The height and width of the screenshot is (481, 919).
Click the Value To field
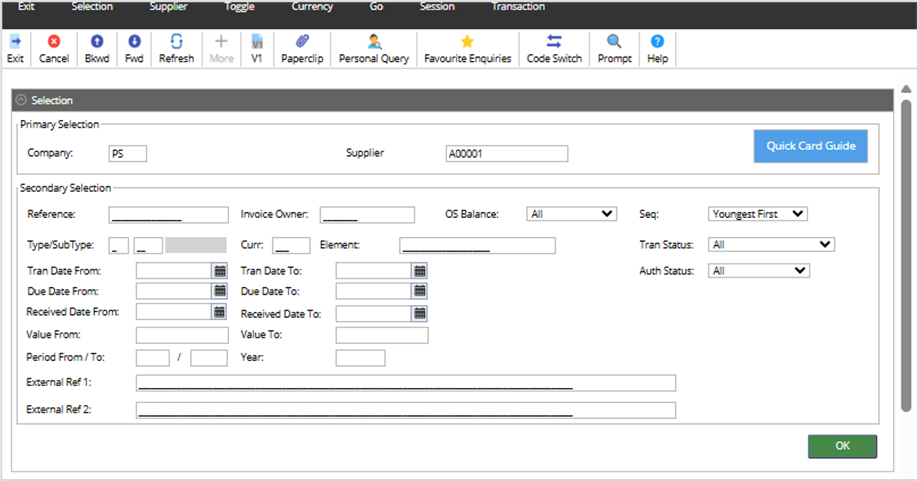(382, 335)
